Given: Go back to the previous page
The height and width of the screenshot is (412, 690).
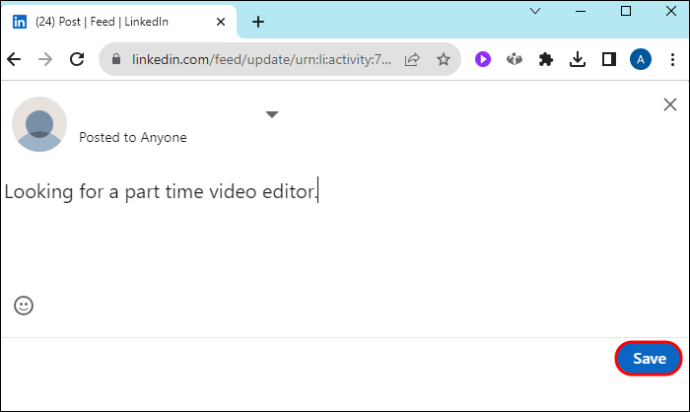Looking at the screenshot, I should (x=14, y=59).
